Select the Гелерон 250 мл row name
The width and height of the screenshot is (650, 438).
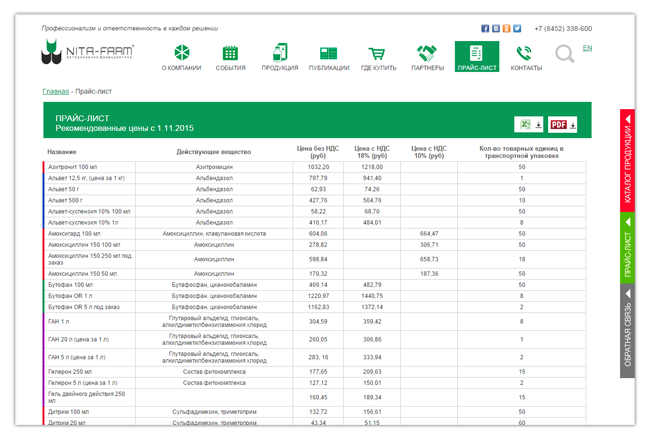(x=70, y=372)
